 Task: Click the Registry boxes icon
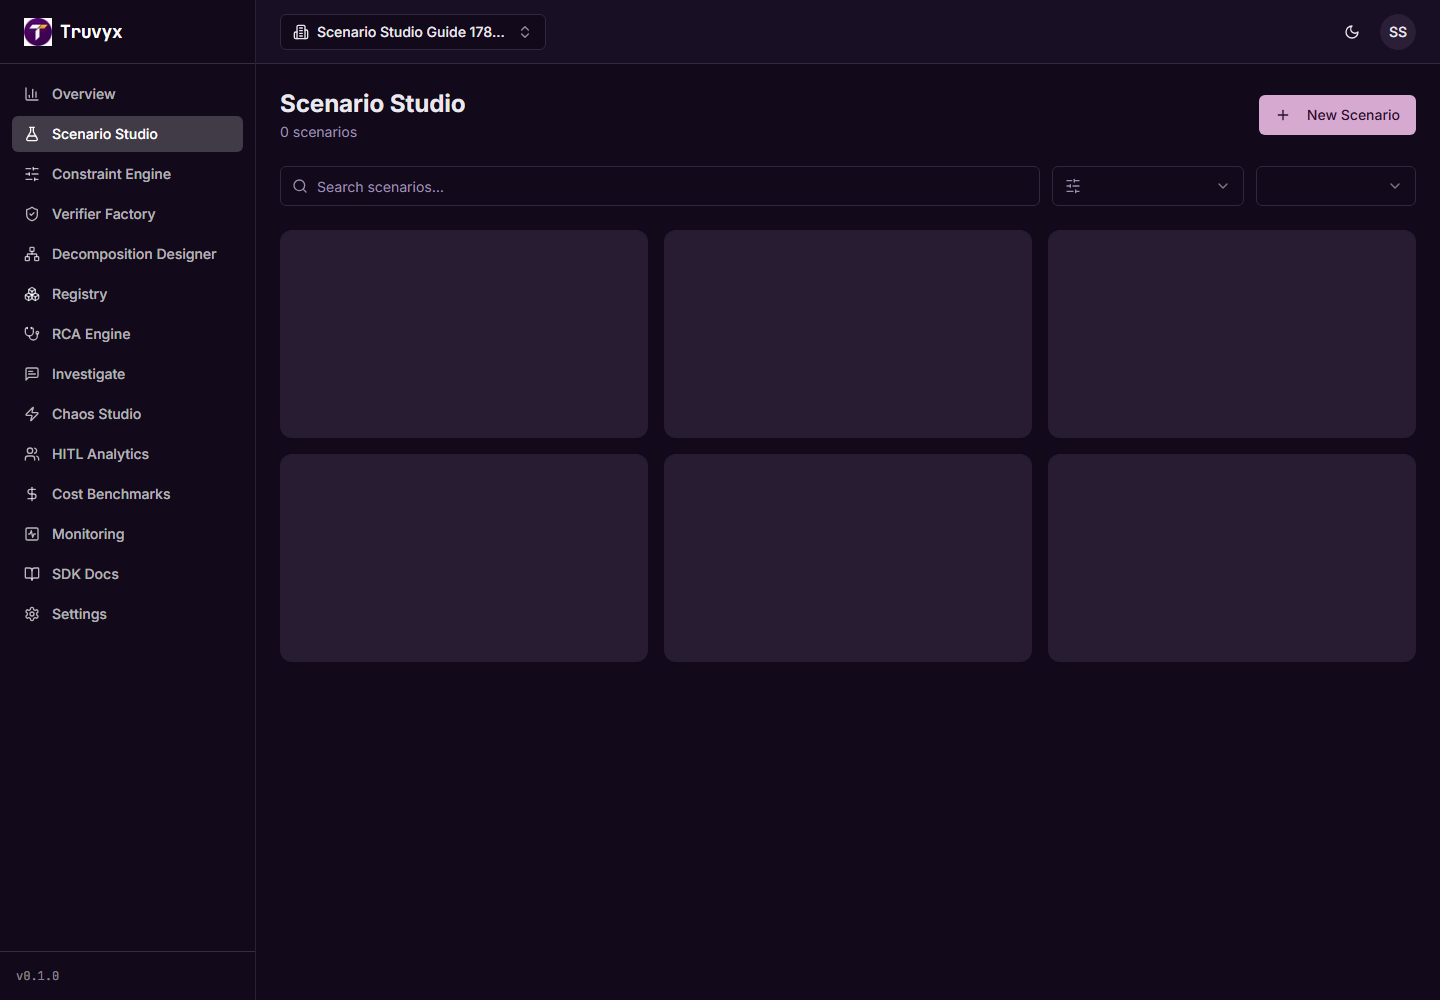(x=32, y=294)
